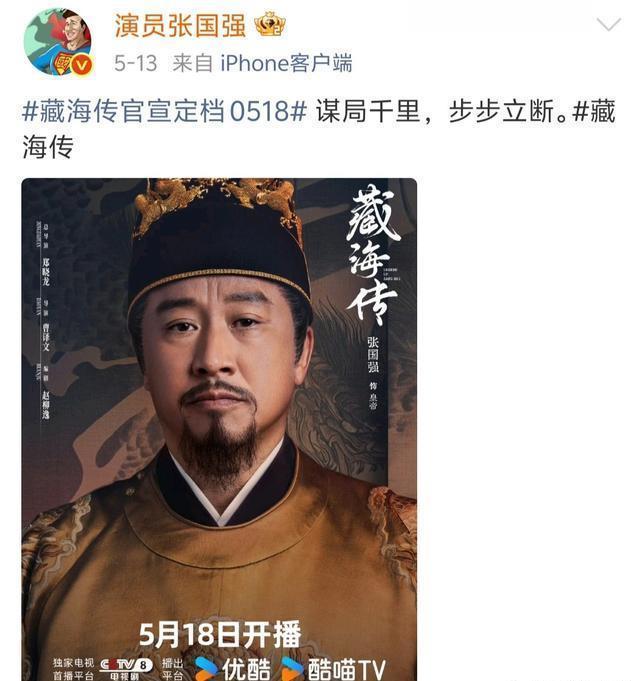Open hashtag #藏海传官宣定档0518#
Viewport: 640px width, 681px height.
[x=165, y=111]
